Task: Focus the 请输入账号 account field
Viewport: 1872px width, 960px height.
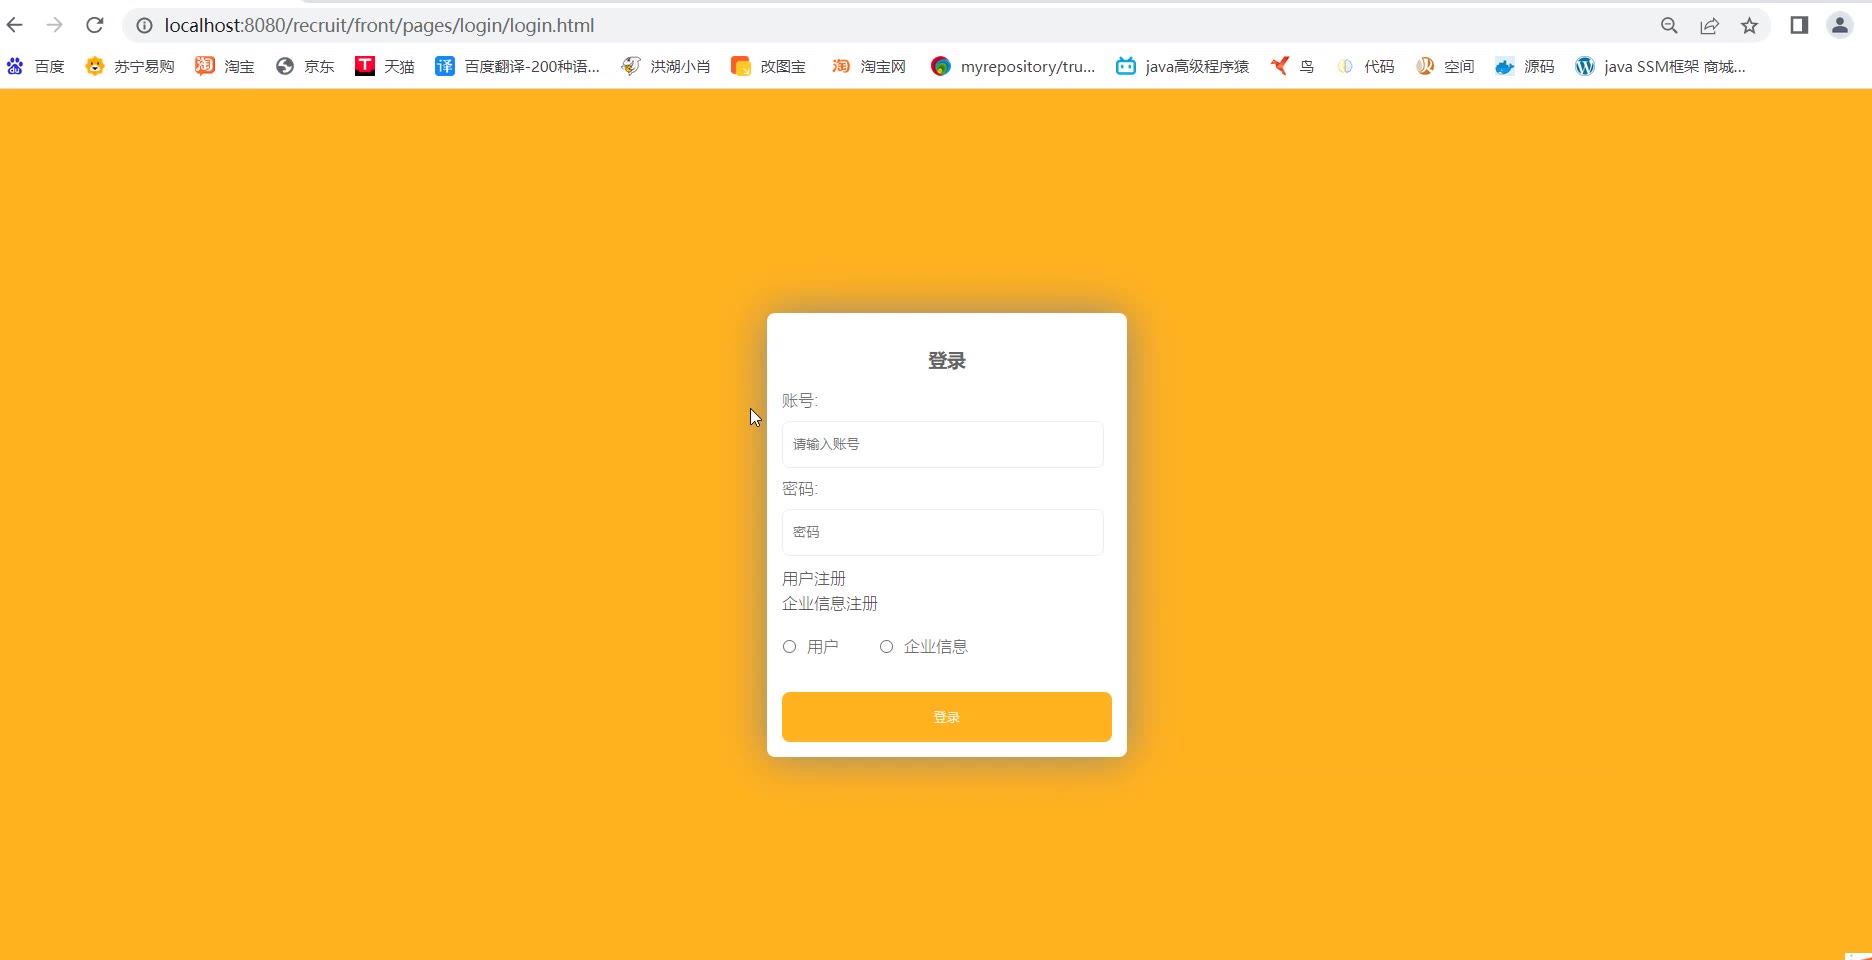Action: click(x=943, y=444)
